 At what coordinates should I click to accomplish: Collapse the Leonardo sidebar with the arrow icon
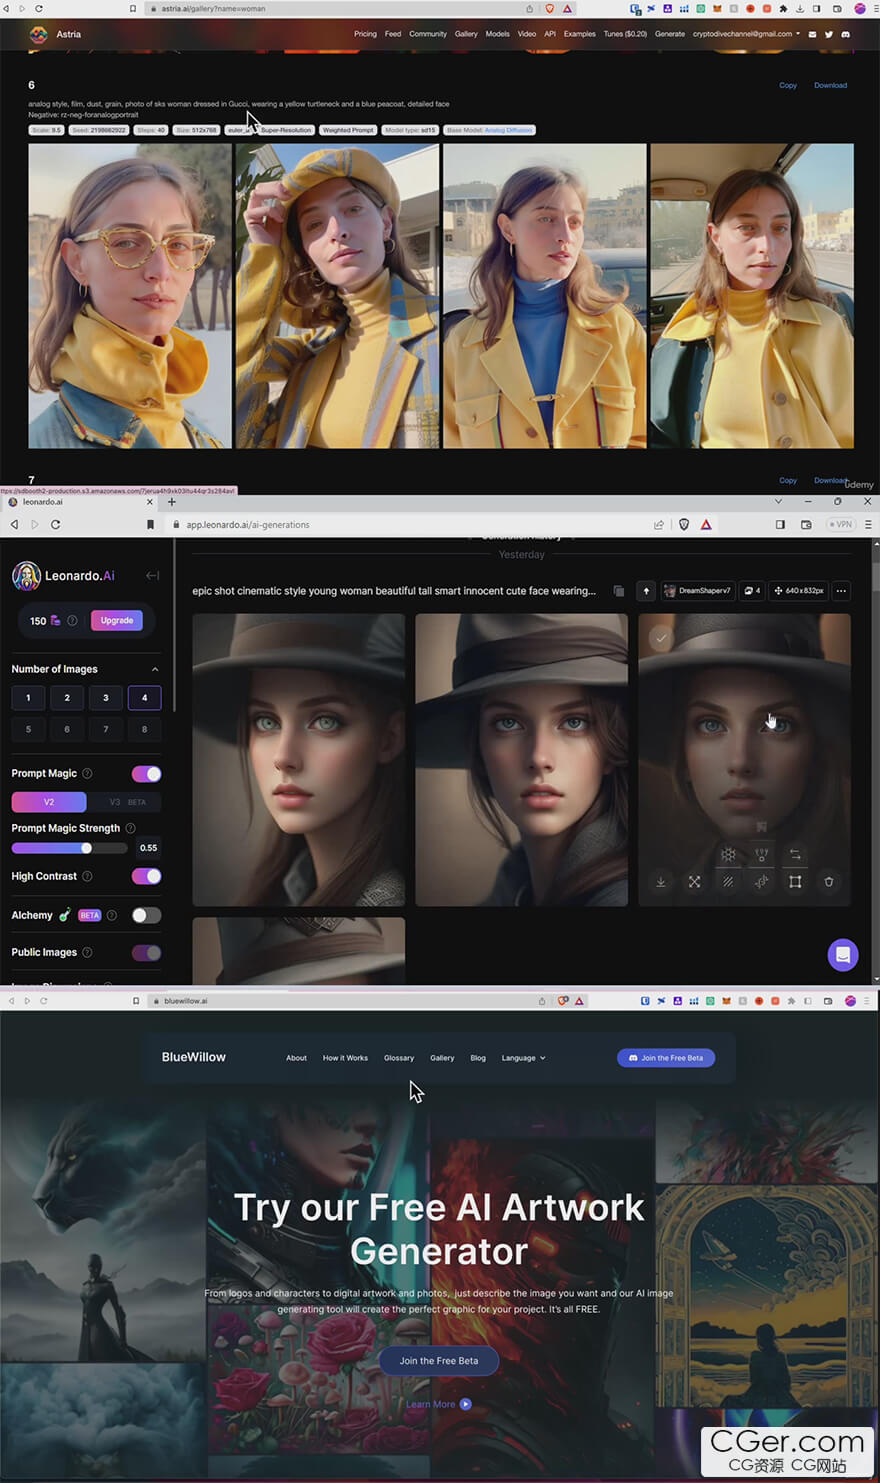[x=152, y=576]
